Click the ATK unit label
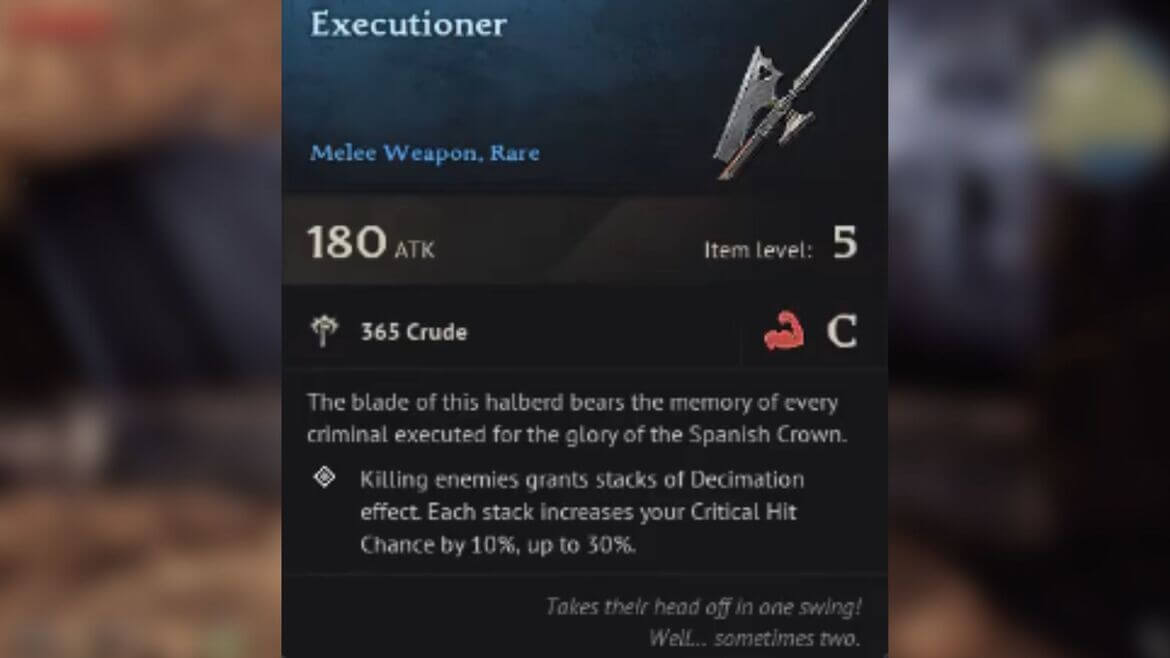Image resolution: width=1170 pixels, height=658 pixels. coord(414,250)
